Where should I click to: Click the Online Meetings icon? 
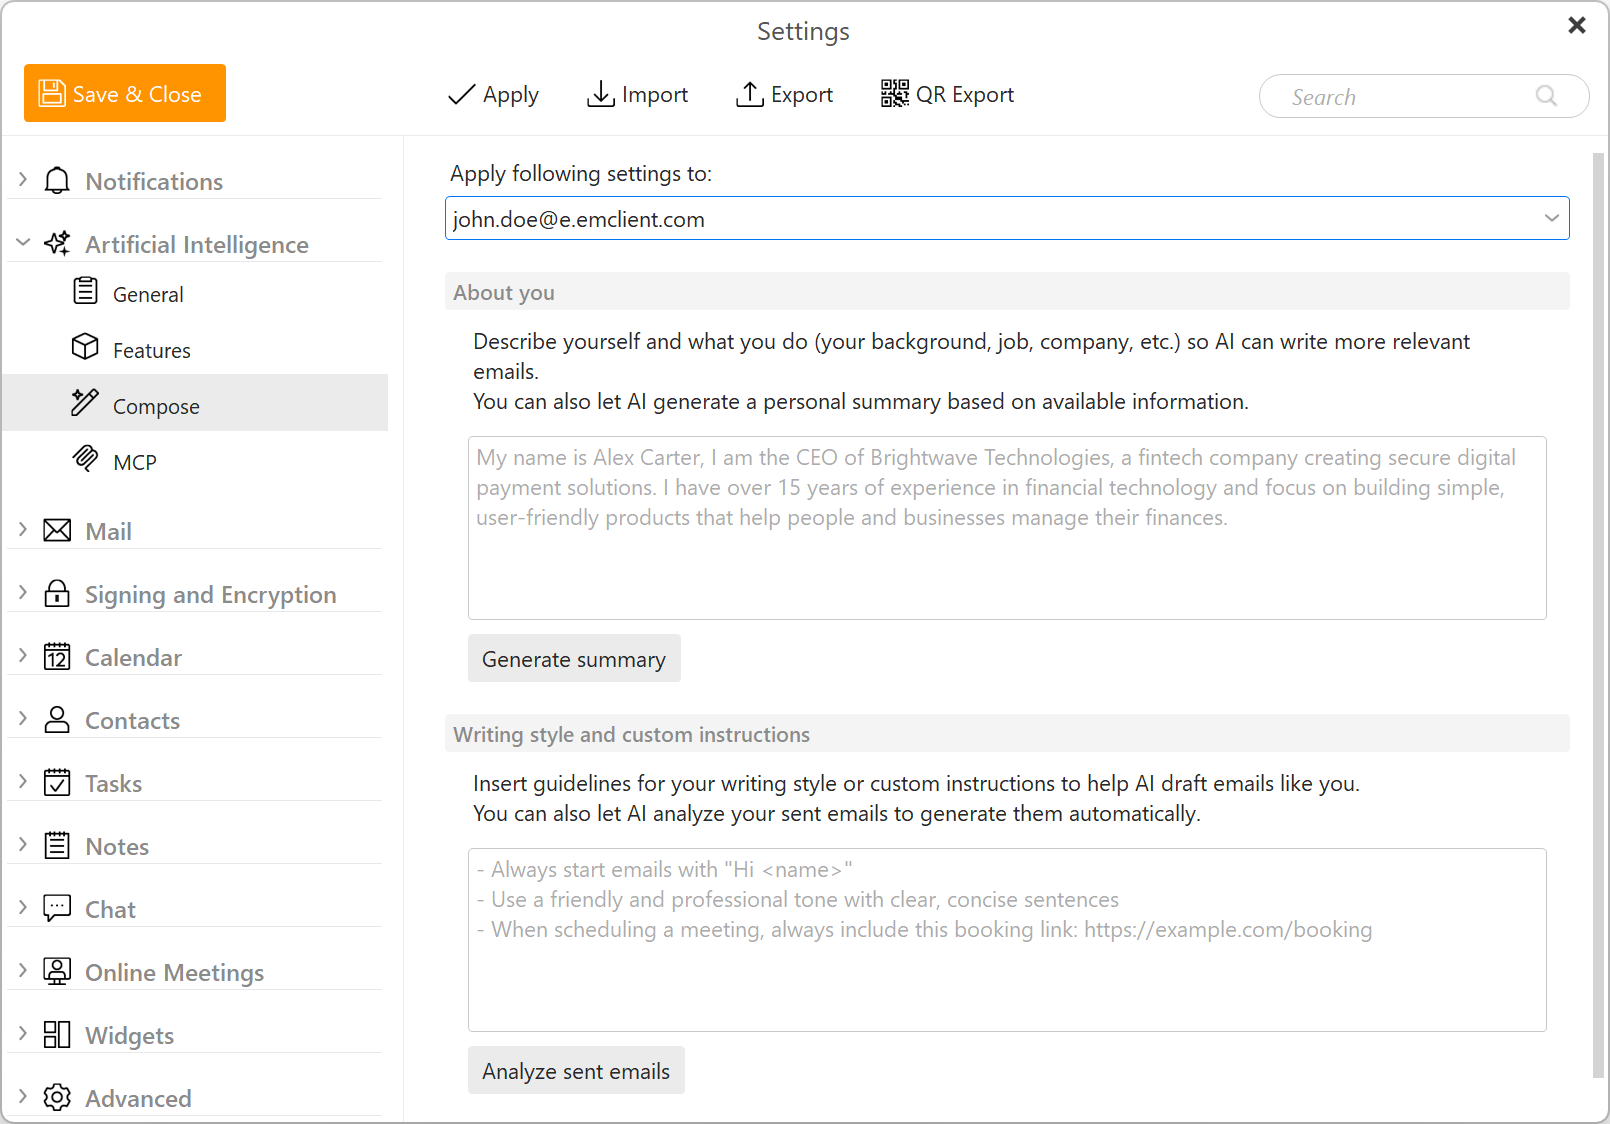click(57, 971)
